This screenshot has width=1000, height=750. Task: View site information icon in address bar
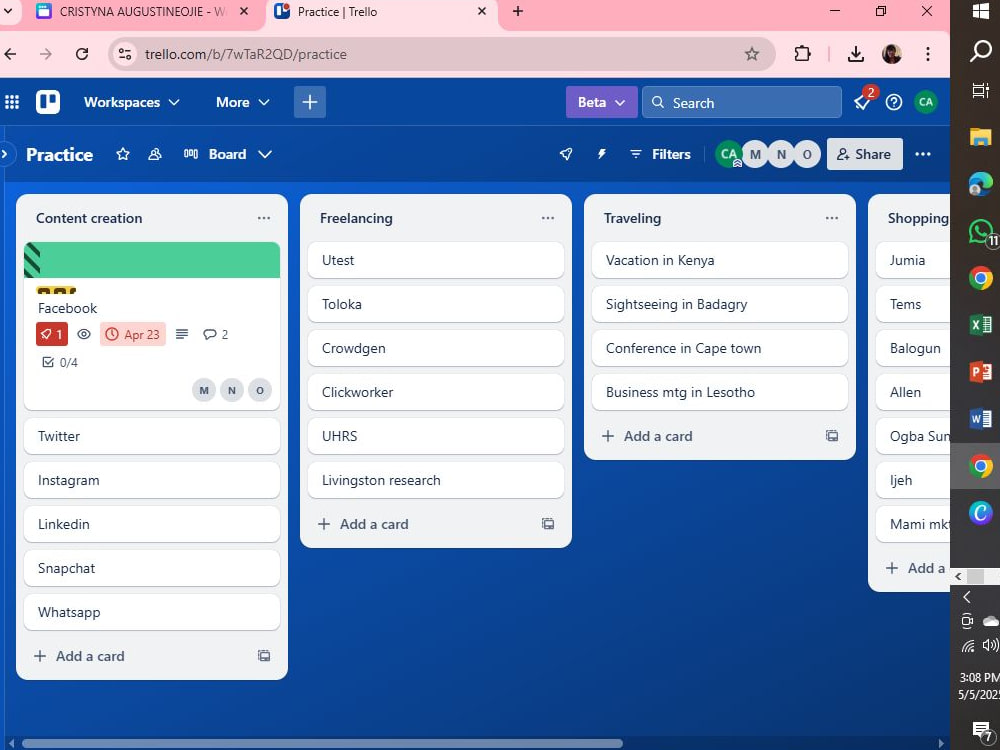pyautogui.click(x=125, y=54)
